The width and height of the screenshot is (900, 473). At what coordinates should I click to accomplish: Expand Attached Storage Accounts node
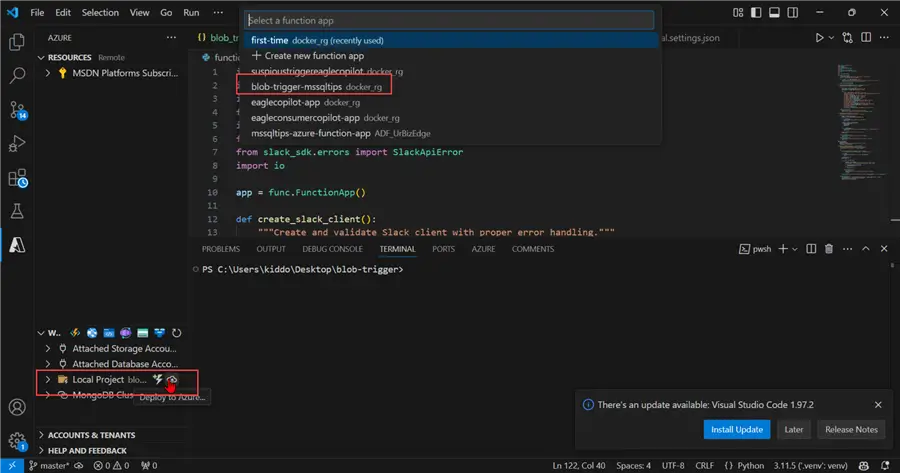coord(48,348)
